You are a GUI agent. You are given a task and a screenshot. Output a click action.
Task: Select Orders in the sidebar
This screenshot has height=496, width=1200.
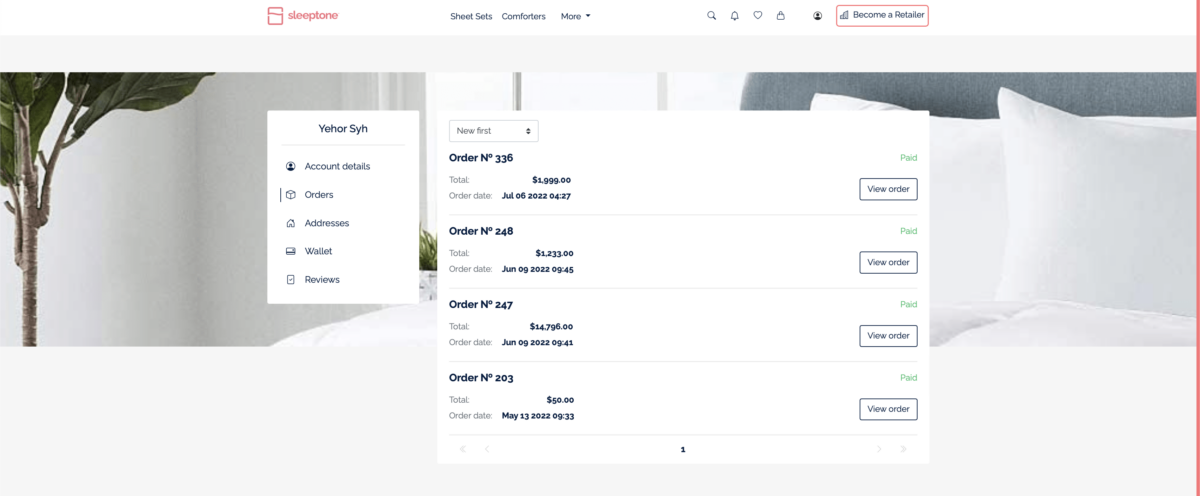coord(319,195)
